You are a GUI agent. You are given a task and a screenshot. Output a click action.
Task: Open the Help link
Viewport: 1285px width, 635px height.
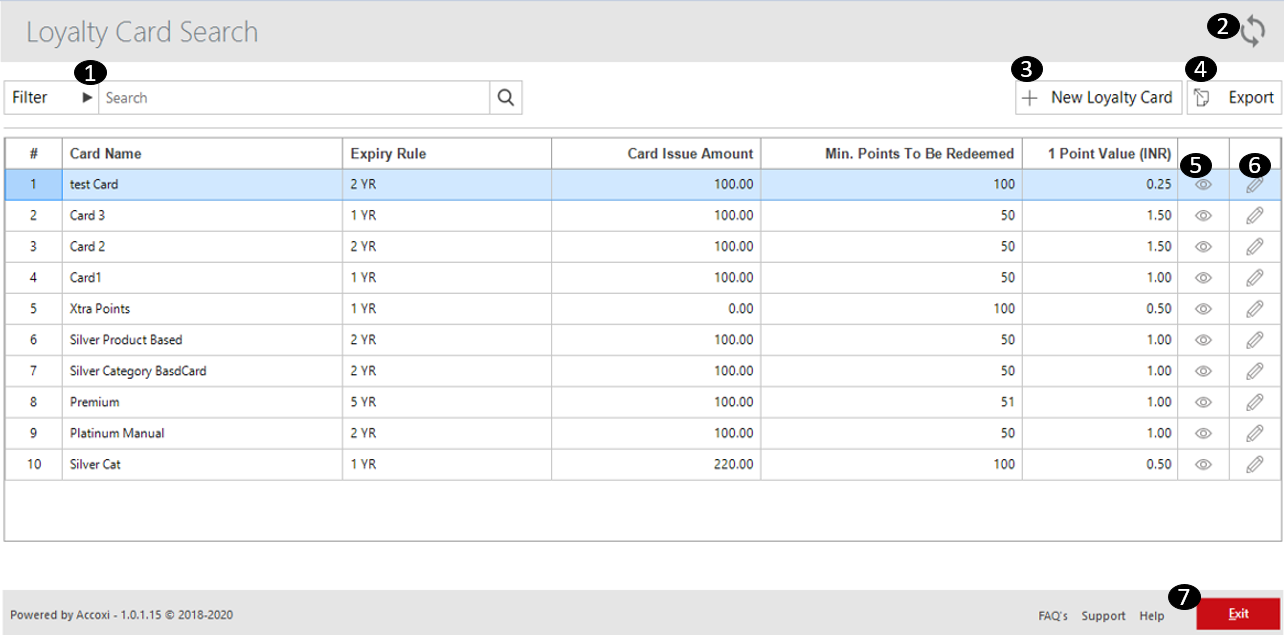tap(1151, 616)
